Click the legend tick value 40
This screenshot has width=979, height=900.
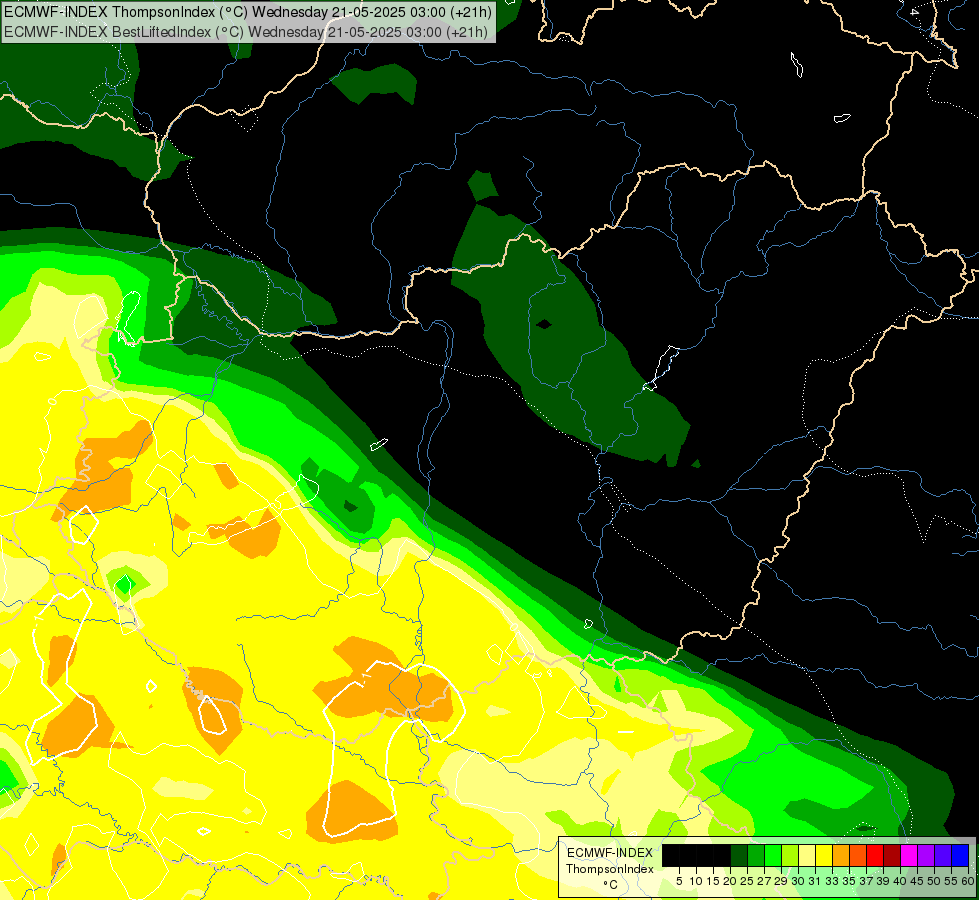point(900,881)
